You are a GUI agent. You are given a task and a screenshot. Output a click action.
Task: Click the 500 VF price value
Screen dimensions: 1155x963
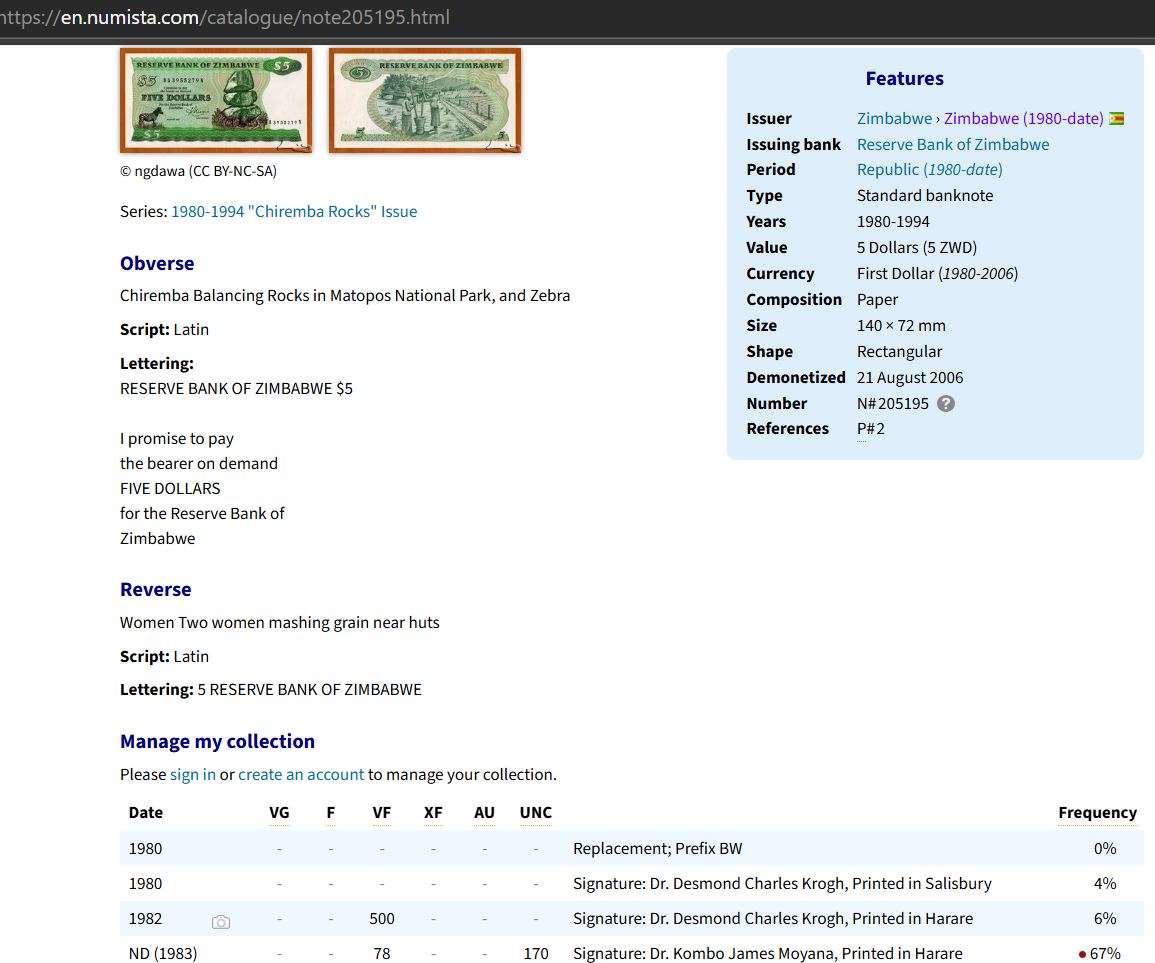381,919
